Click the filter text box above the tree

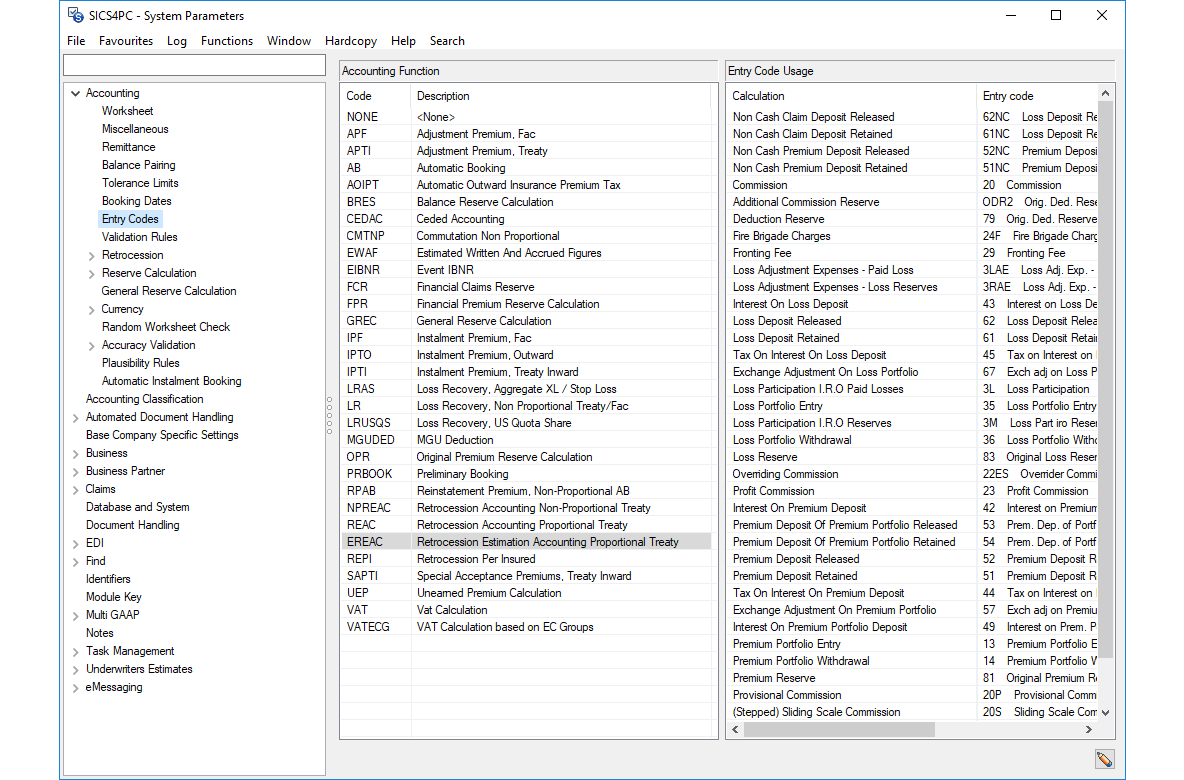point(194,63)
